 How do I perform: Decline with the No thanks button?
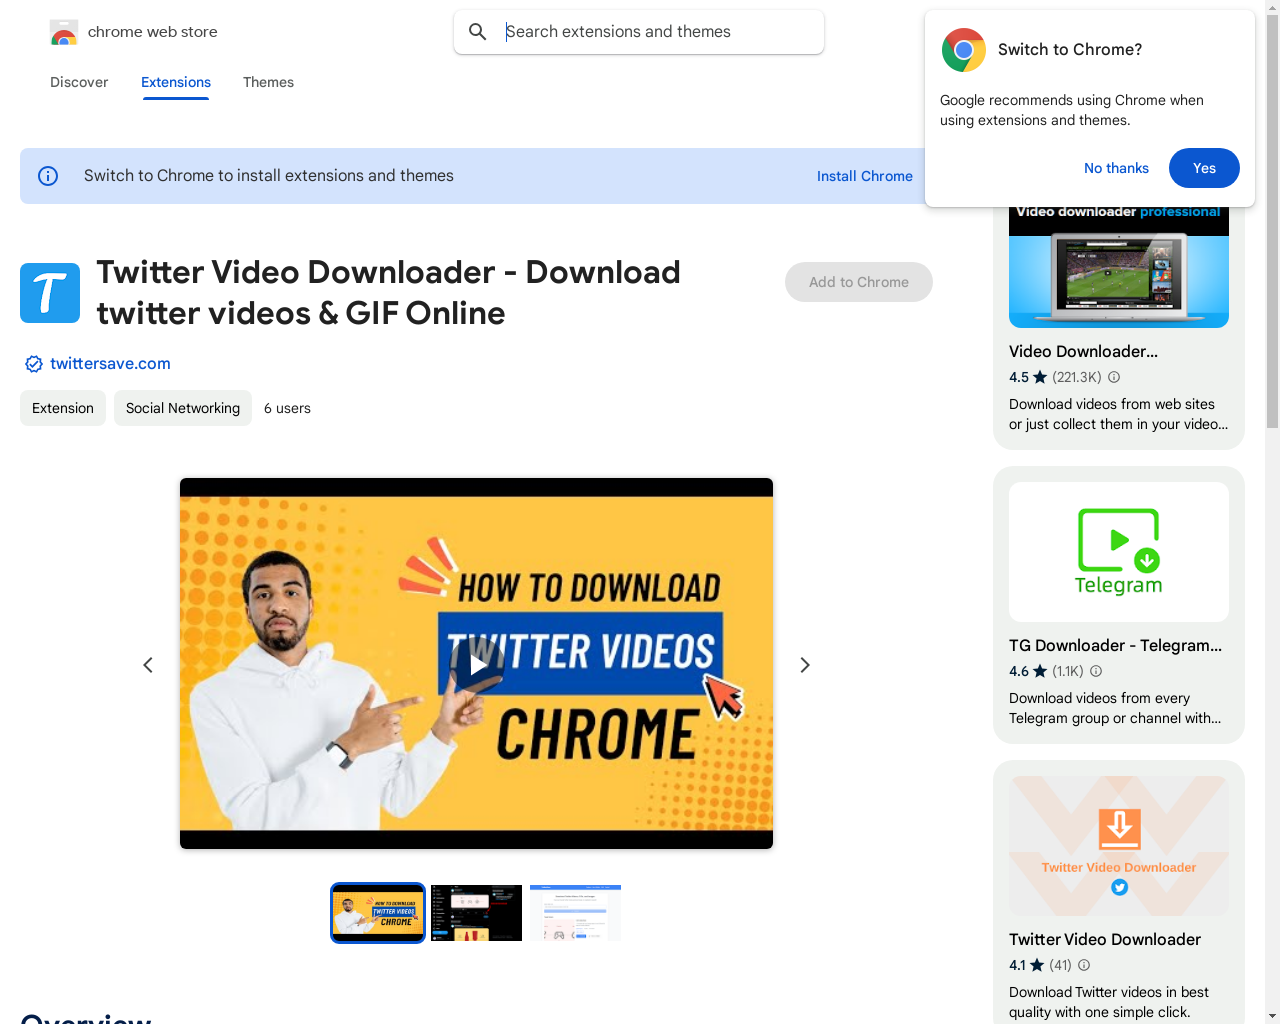[x=1116, y=168]
